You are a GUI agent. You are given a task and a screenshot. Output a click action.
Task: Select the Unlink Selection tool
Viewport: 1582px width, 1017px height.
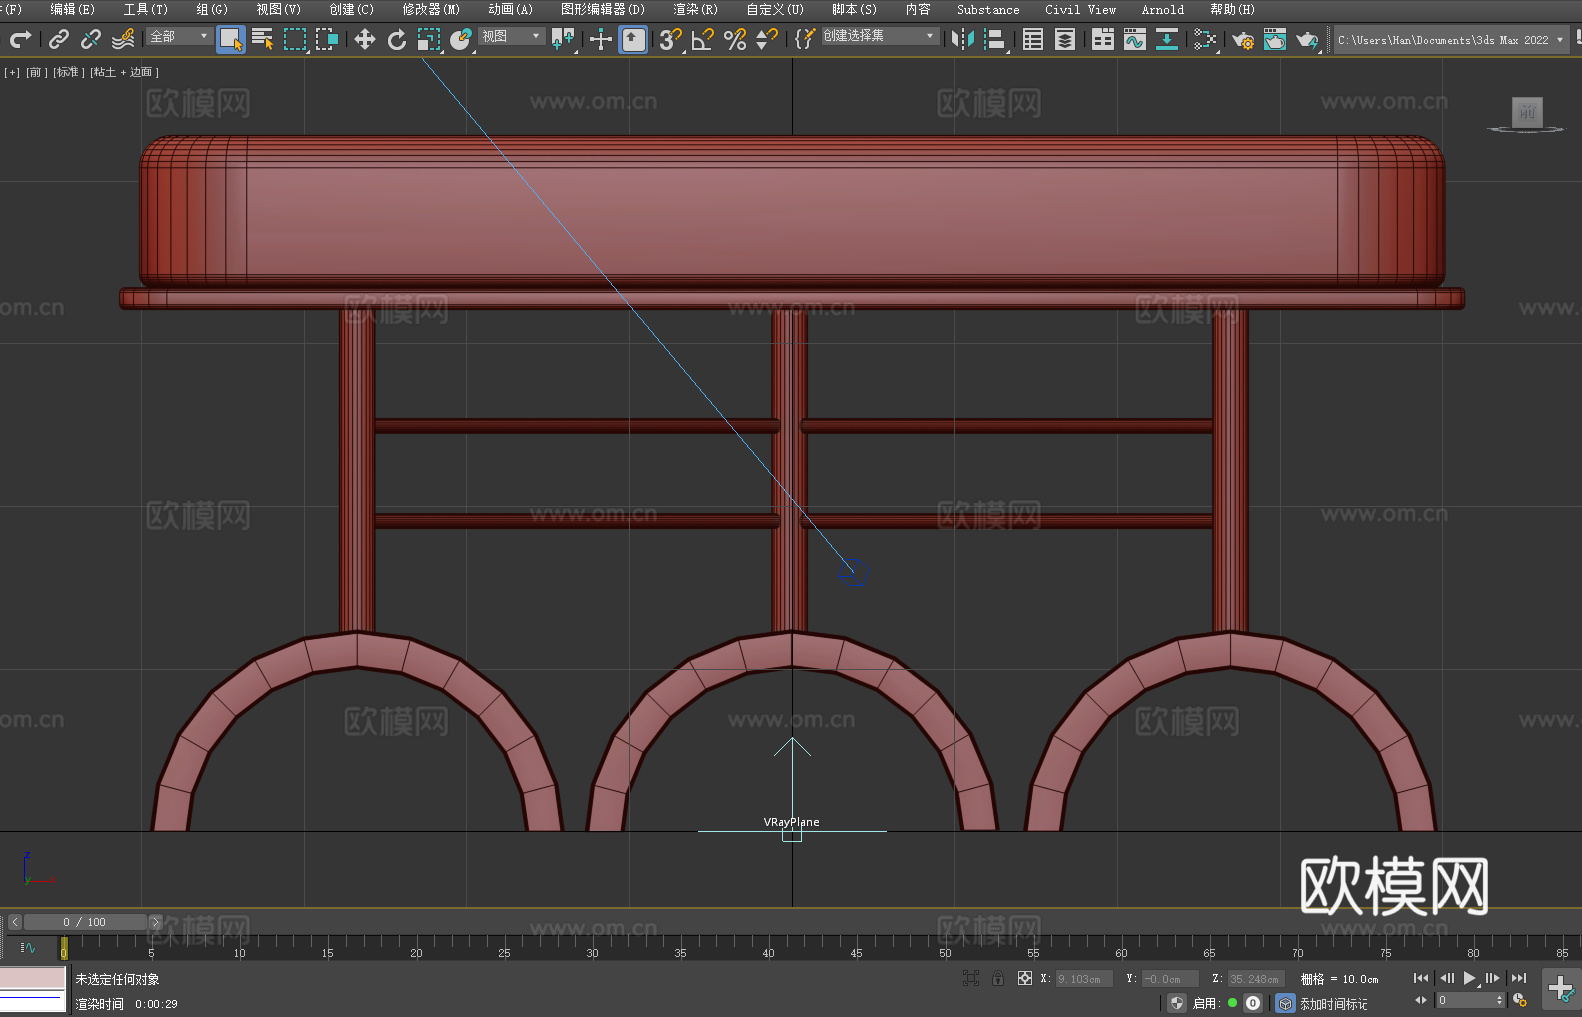point(91,39)
